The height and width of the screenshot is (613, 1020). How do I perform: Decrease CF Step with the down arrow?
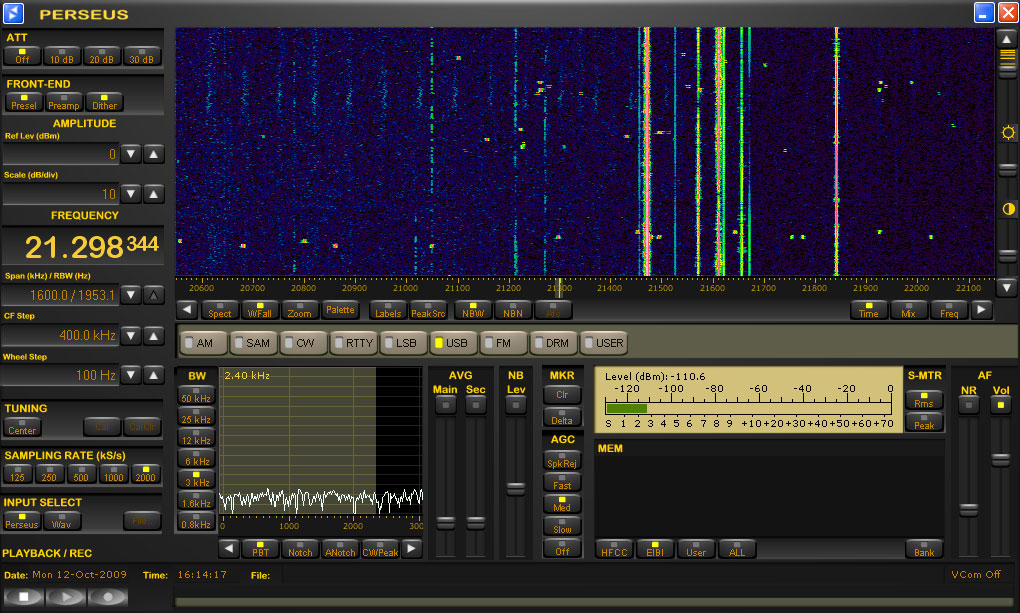click(x=131, y=336)
